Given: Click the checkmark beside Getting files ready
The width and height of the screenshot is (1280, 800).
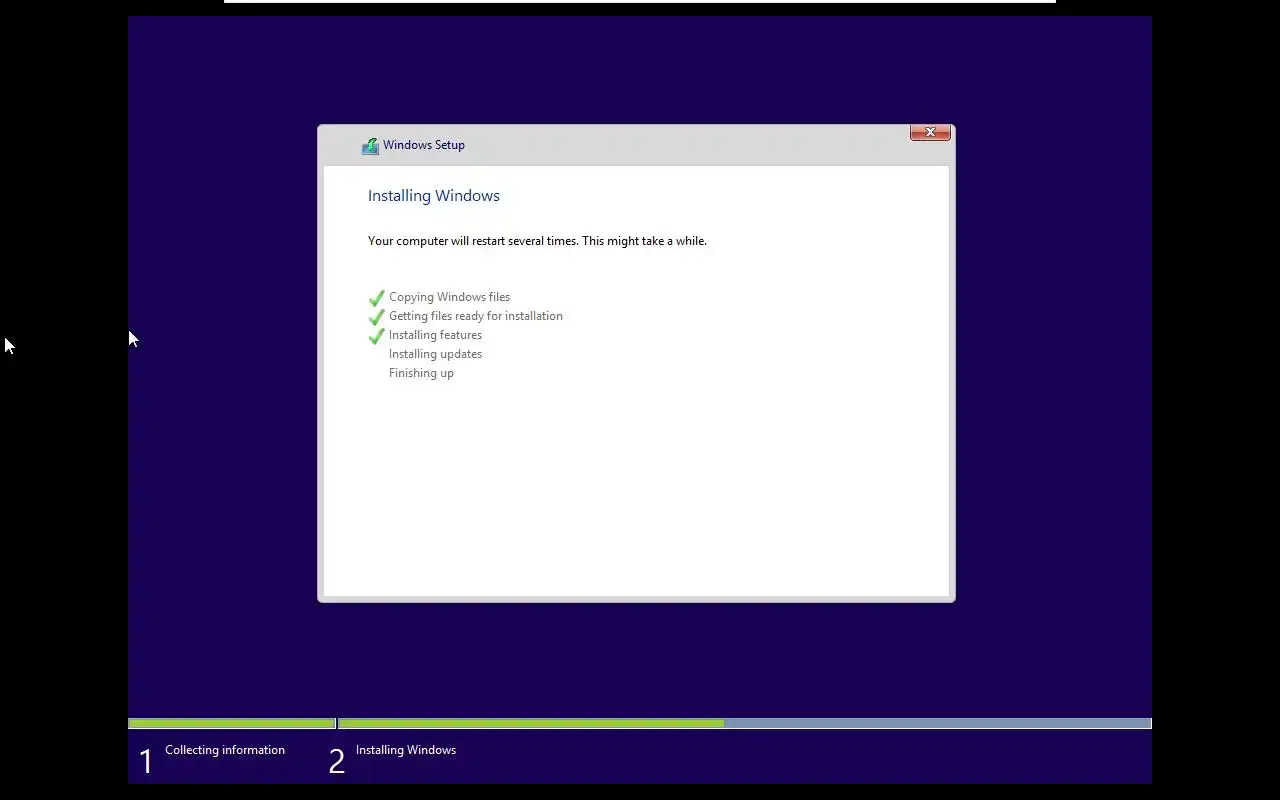Looking at the screenshot, I should tap(377, 317).
